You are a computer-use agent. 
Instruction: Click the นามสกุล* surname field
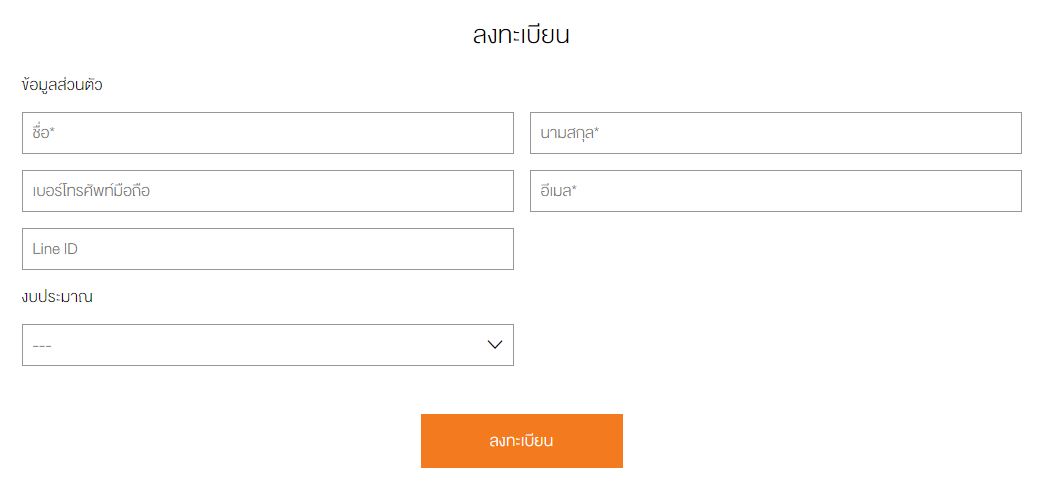point(775,133)
